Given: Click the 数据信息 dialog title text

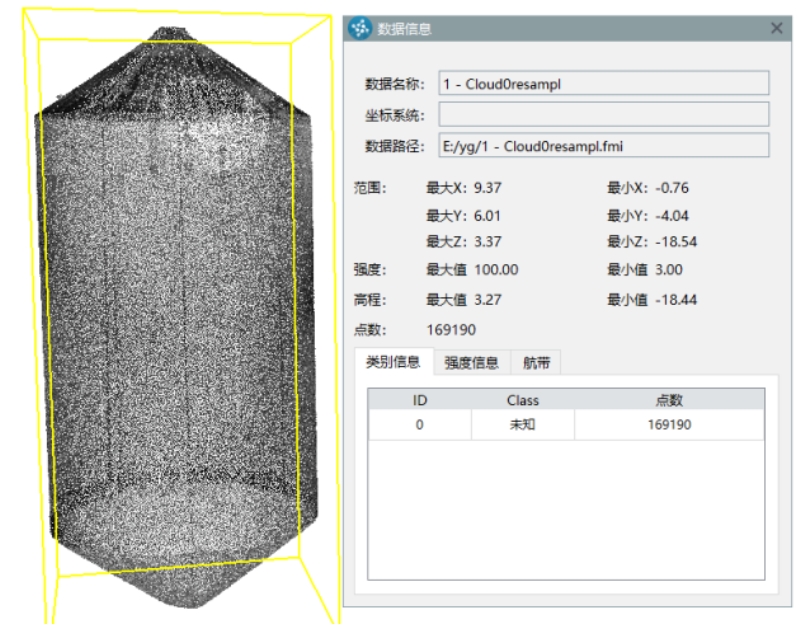Looking at the screenshot, I should [x=405, y=29].
